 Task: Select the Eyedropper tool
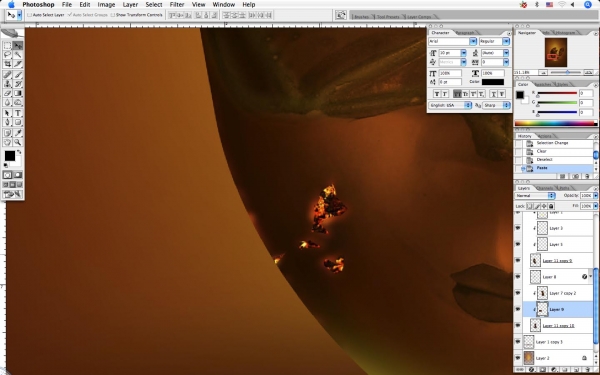tap(18, 133)
